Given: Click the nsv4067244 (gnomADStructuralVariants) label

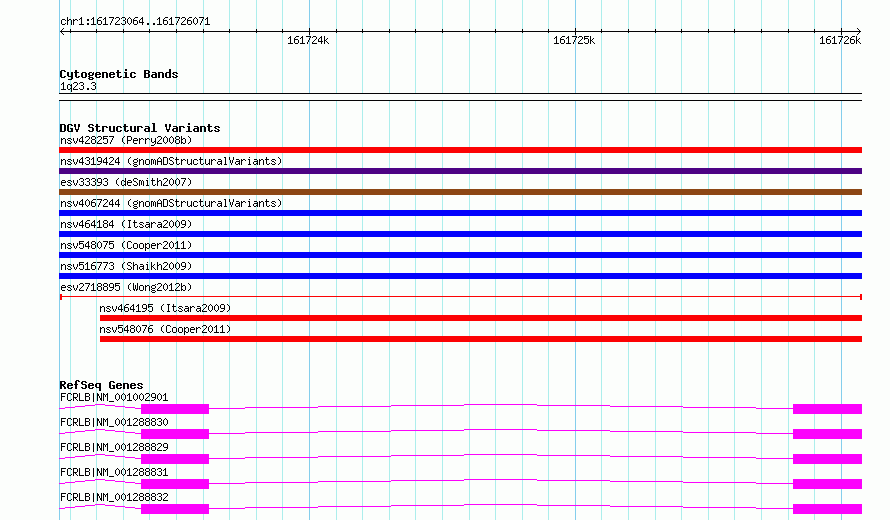Looking at the screenshot, I should tap(171, 203).
